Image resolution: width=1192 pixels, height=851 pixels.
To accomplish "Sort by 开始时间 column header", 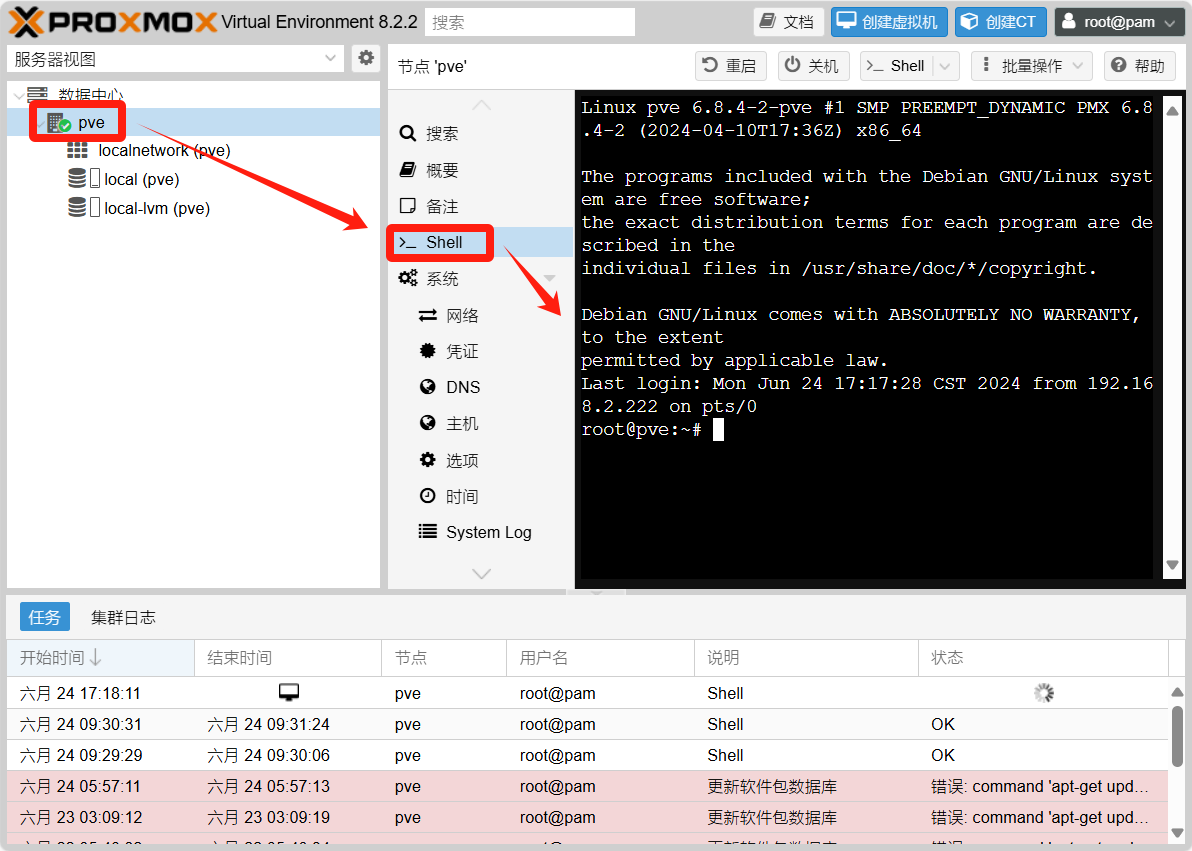I will tap(60, 657).
